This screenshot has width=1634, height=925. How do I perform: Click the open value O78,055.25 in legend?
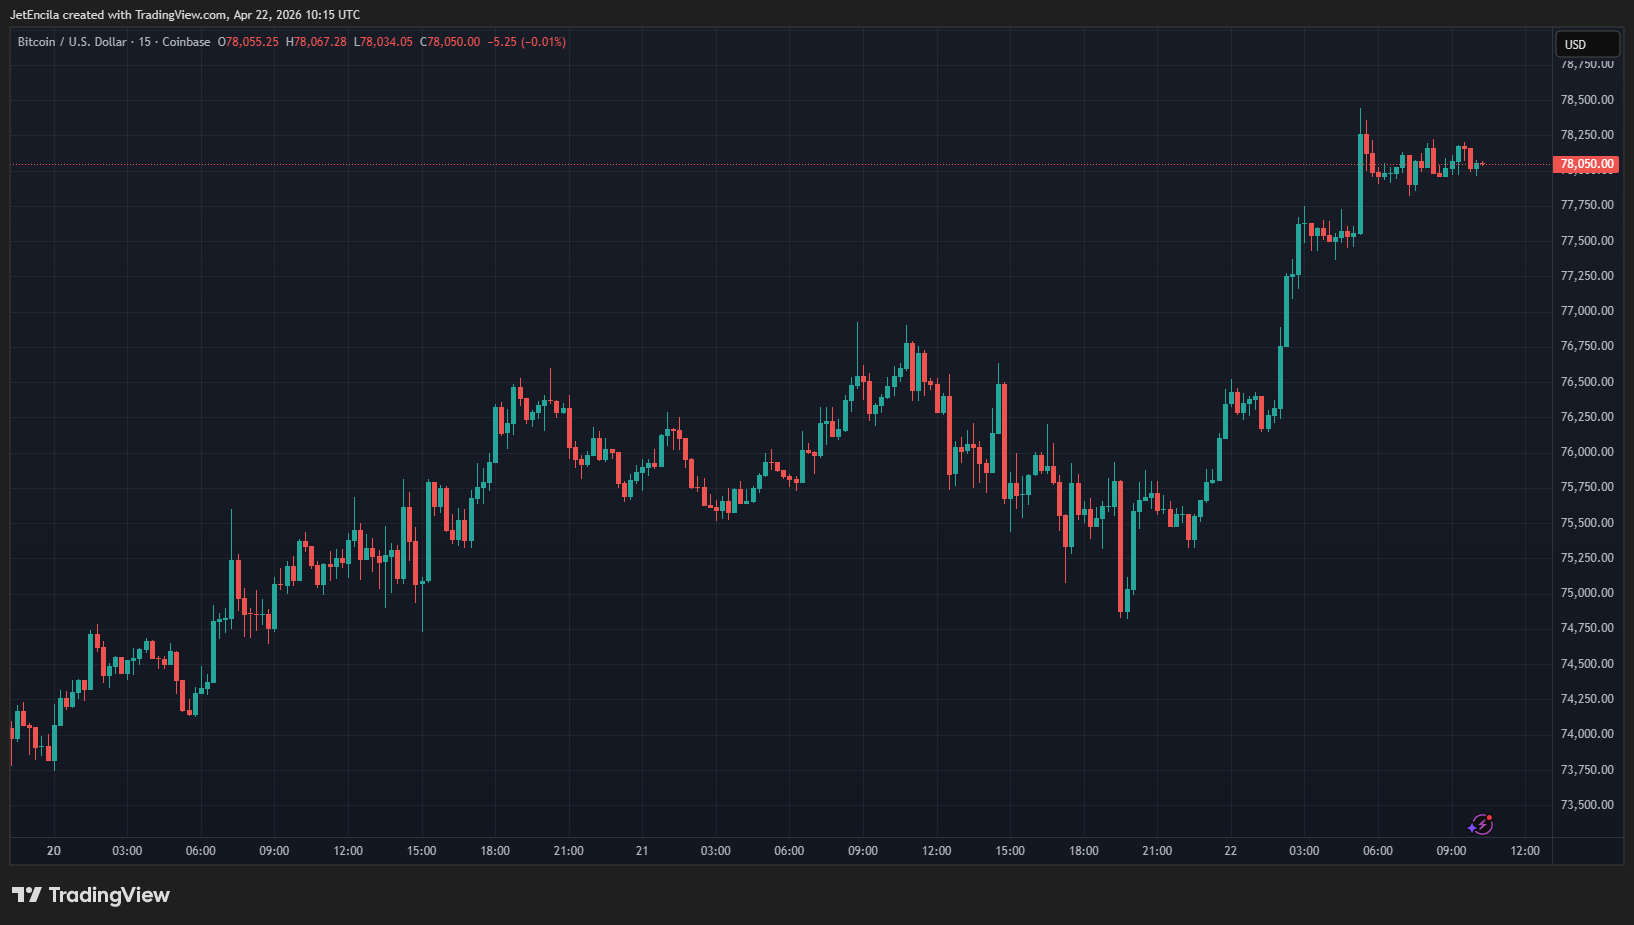(248, 42)
